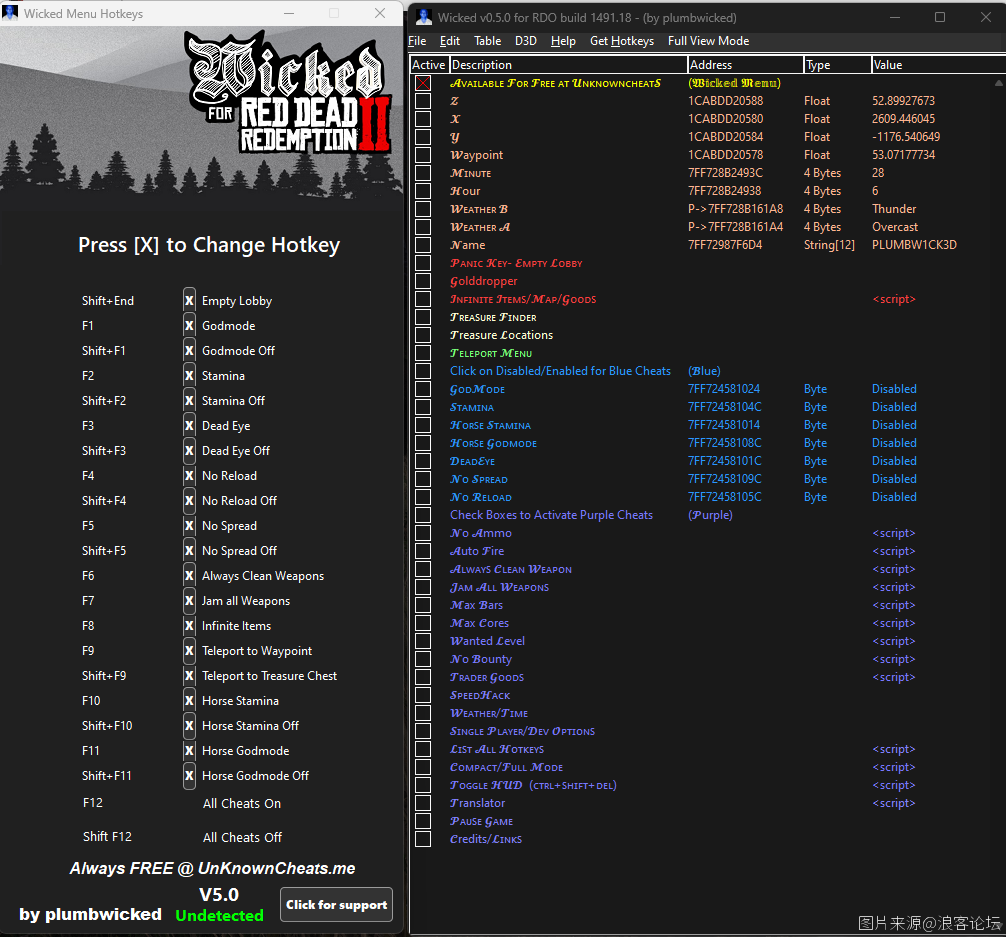This screenshot has width=1006, height=937.
Task: Click the Wicked Menu Hotkeys window title icon
Action: point(10,13)
